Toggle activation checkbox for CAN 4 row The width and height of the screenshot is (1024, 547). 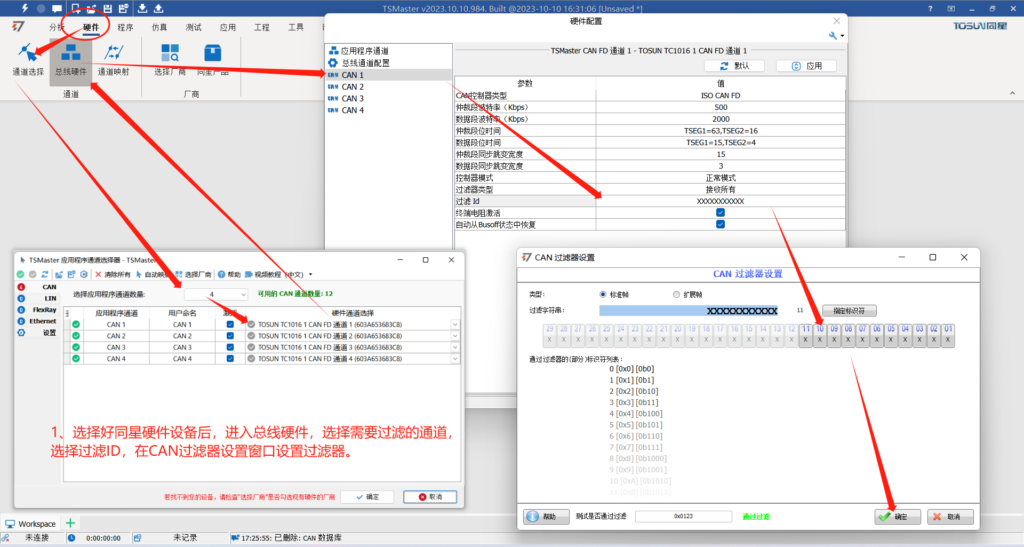230,358
